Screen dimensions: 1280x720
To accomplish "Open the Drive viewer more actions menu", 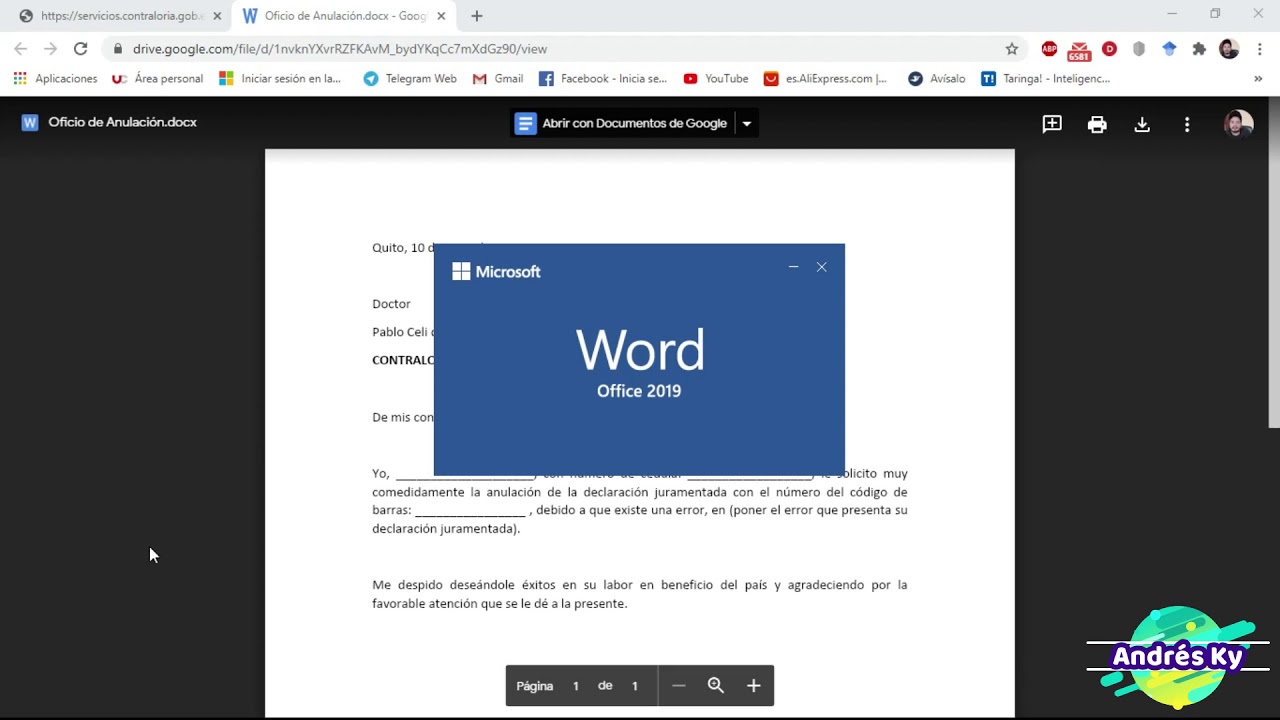I will click(x=1187, y=124).
